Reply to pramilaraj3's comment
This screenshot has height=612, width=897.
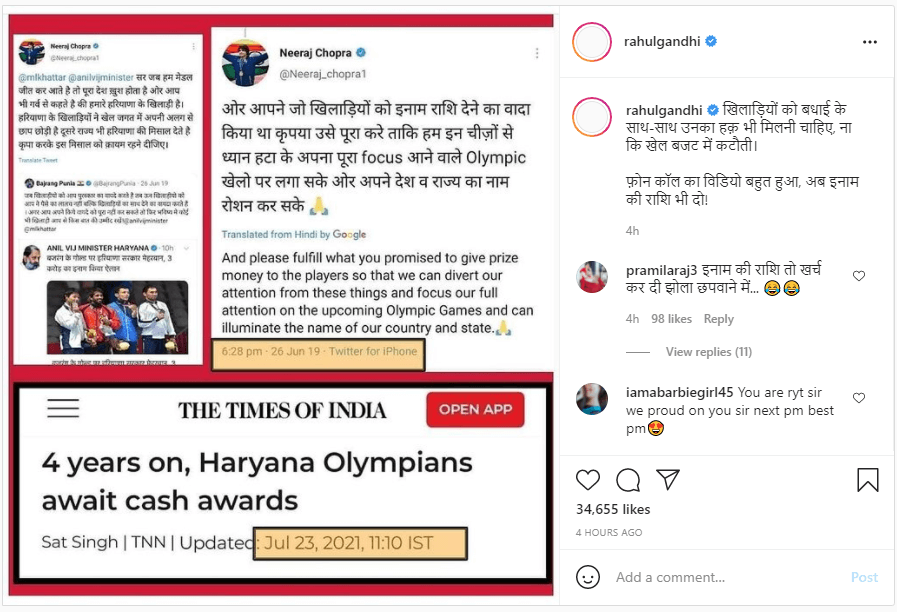pos(719,319)
